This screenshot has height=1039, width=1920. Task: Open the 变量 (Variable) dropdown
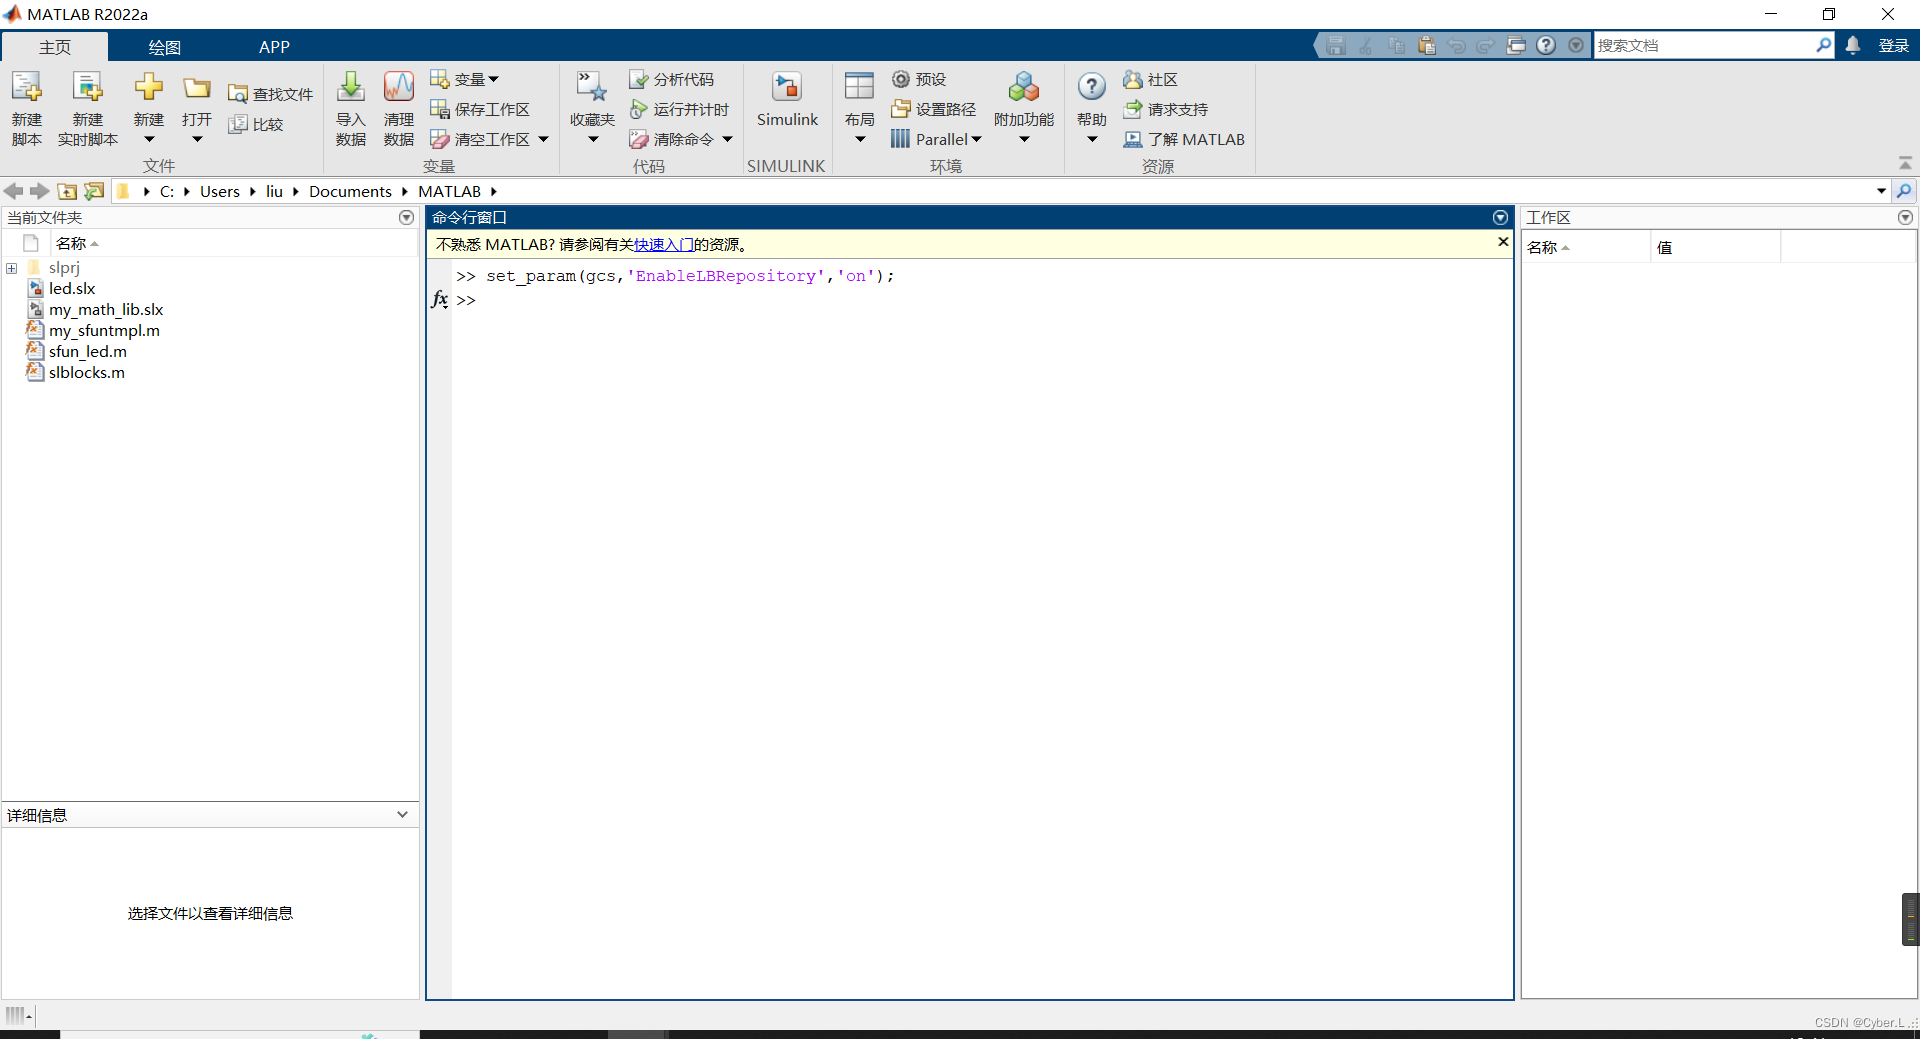pyautogui.click(x=464, y=79)
